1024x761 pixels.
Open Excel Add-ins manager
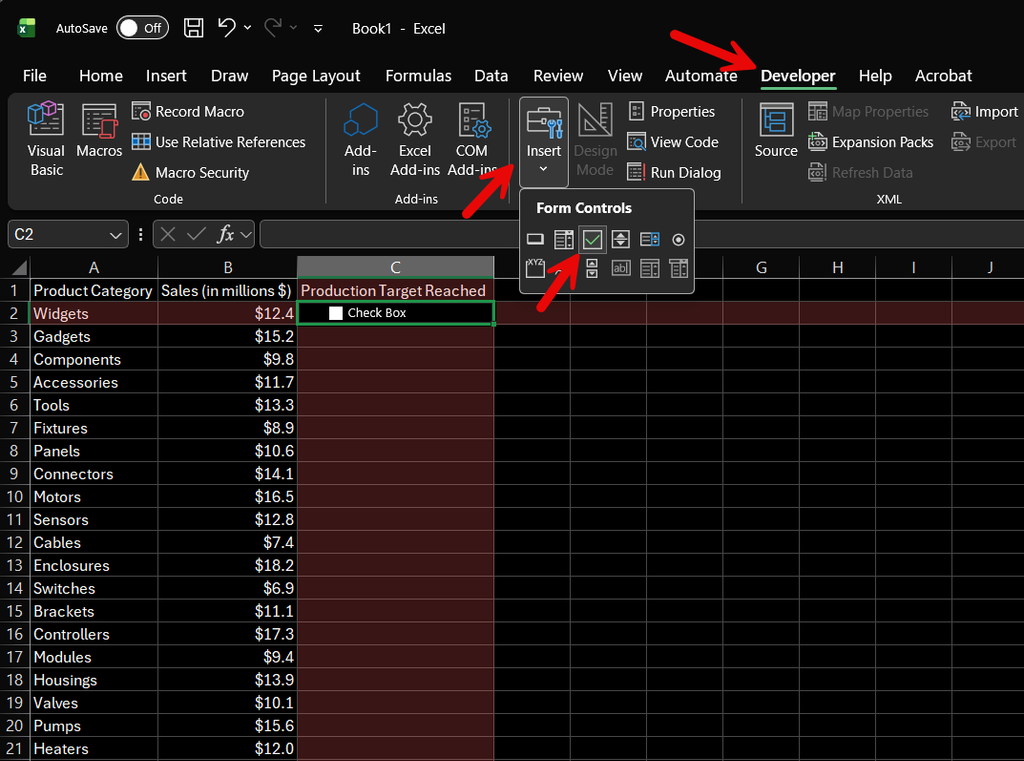(415, 139)
